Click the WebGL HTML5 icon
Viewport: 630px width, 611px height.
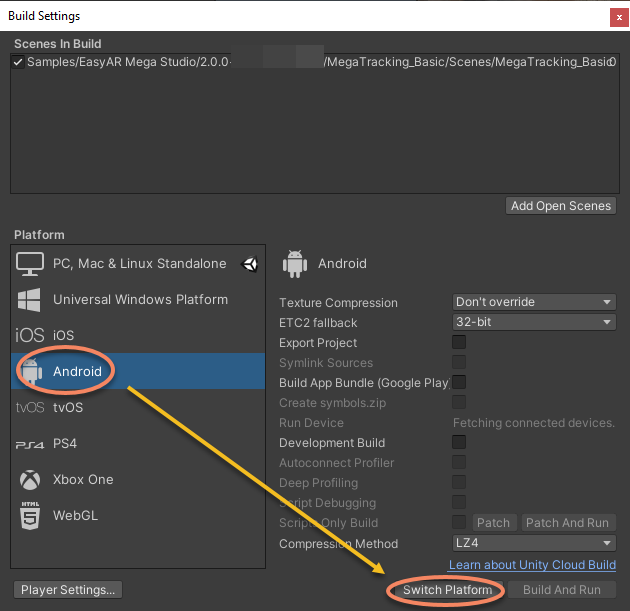point(30,516)
